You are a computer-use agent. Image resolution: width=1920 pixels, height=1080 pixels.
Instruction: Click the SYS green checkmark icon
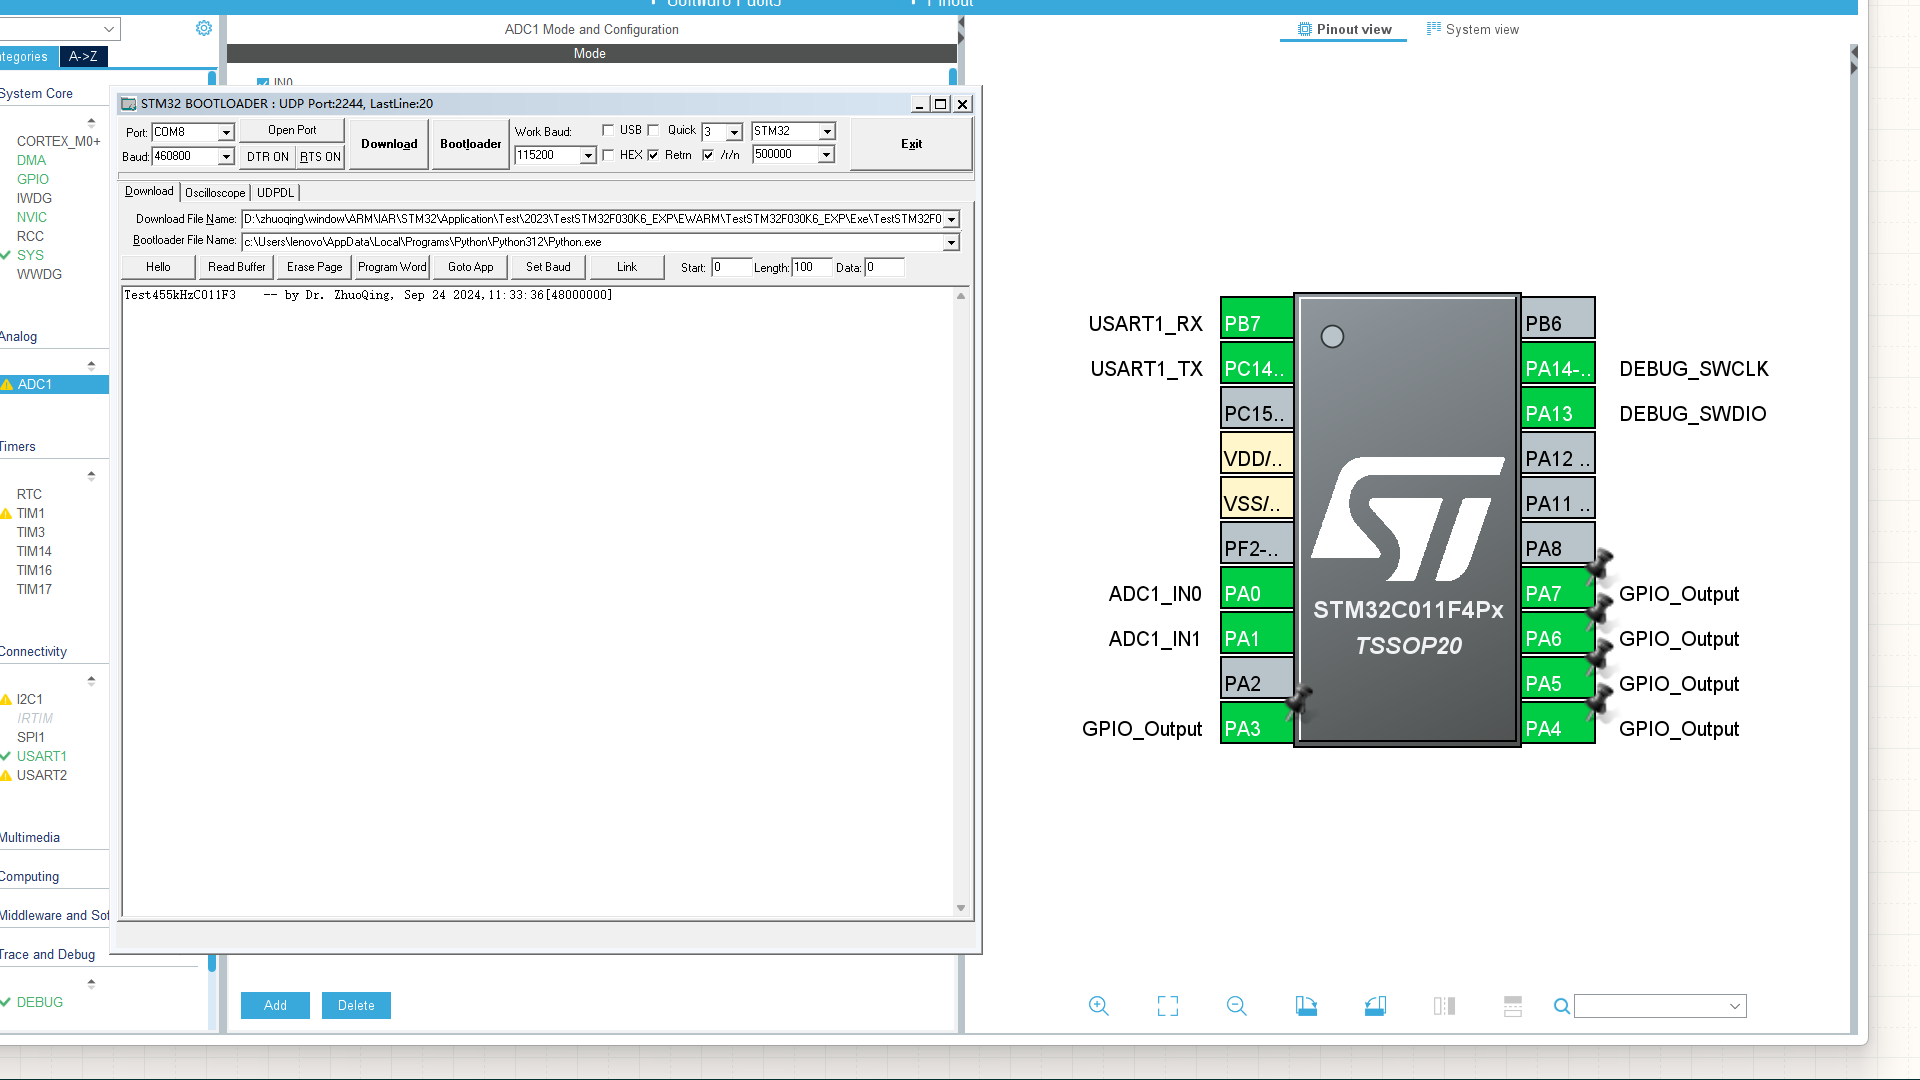pos(6,255)
